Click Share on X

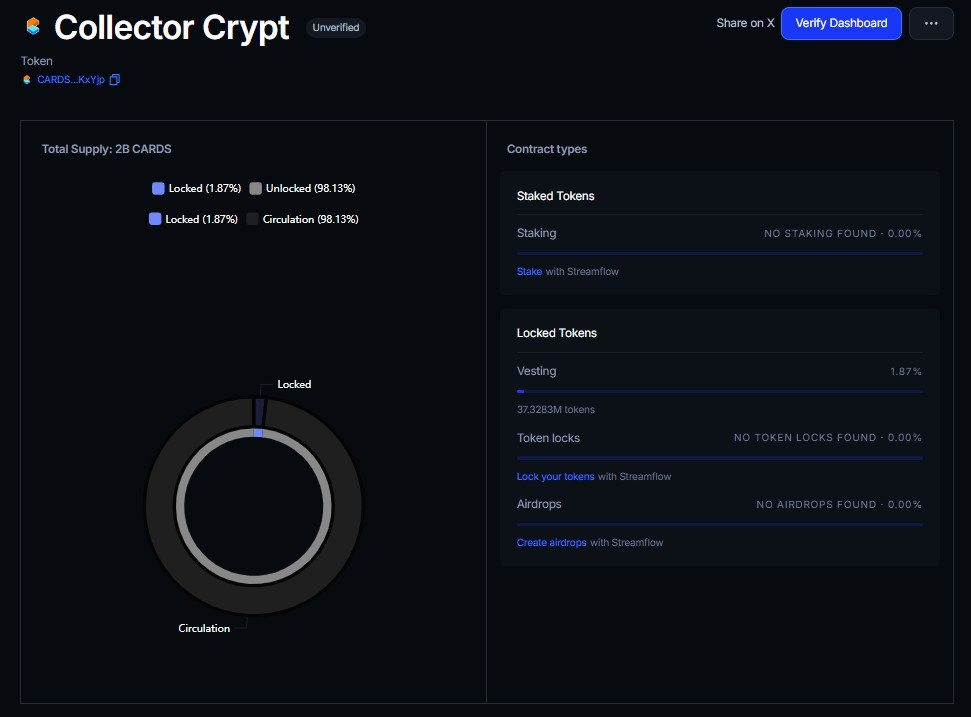point(745,23)
